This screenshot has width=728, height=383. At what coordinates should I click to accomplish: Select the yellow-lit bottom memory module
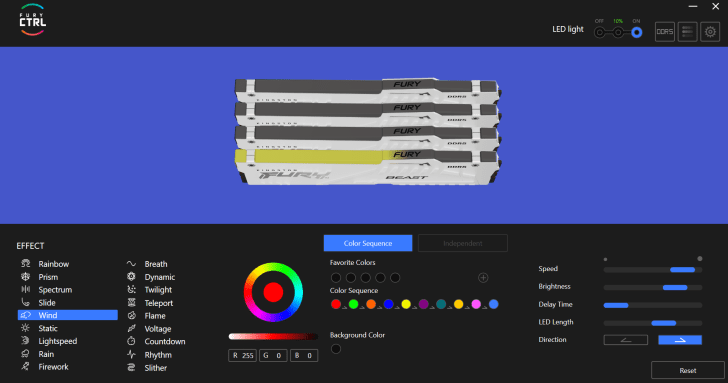[x=367, y=167]
